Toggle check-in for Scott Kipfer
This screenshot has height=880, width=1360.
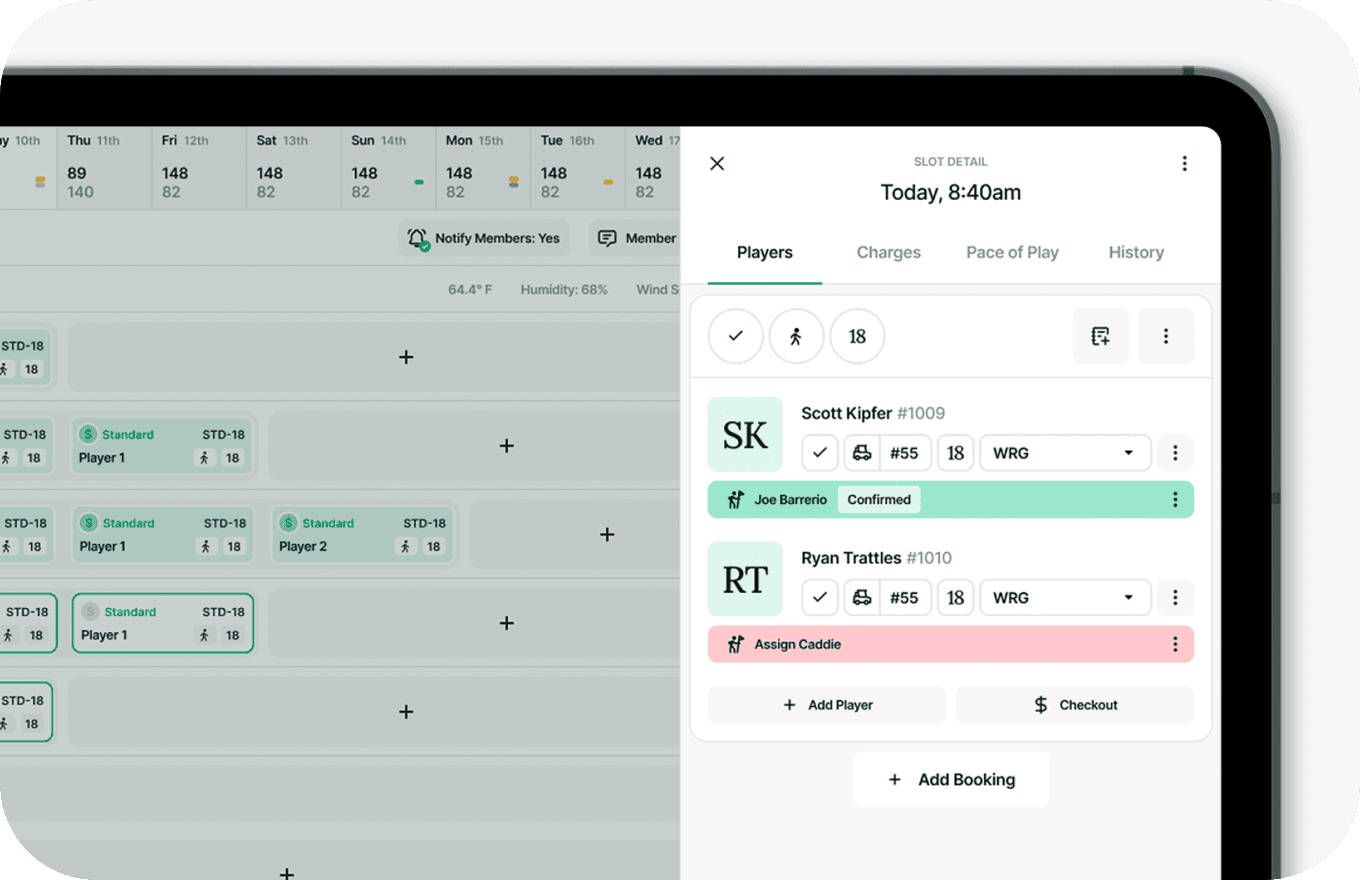pos(819,452)
